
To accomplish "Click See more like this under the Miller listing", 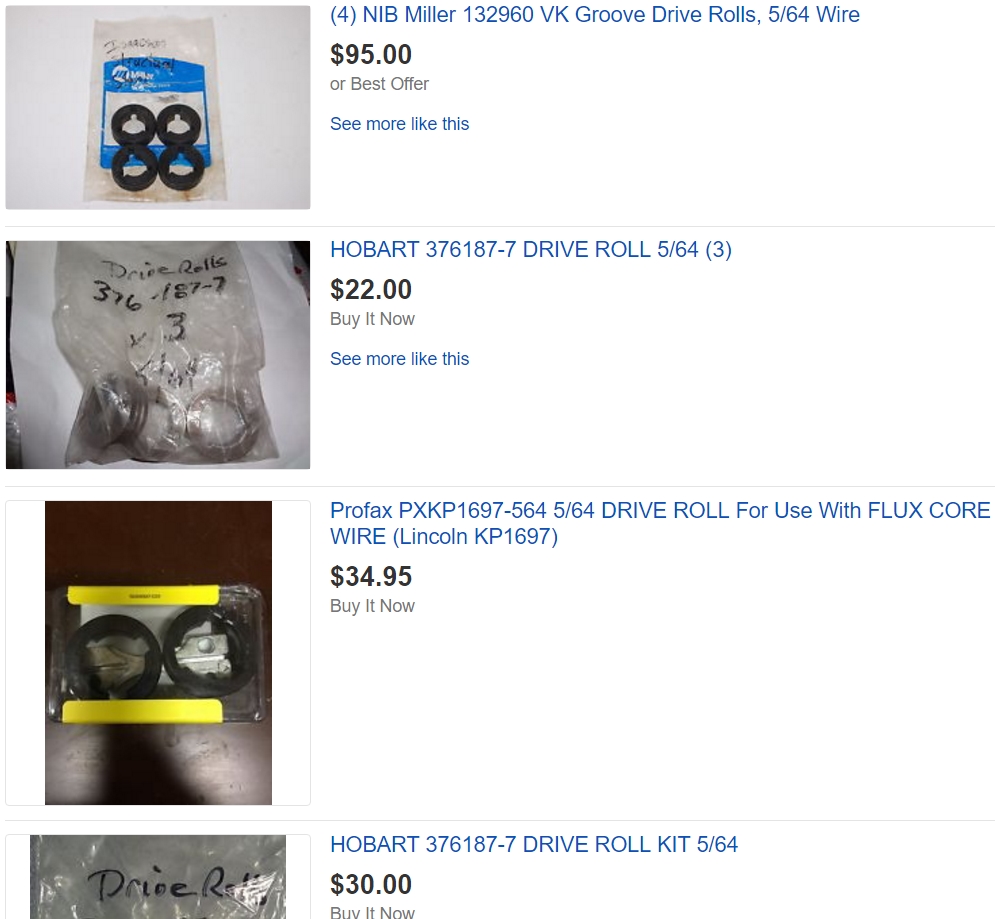I will click(x=399, y=124).
